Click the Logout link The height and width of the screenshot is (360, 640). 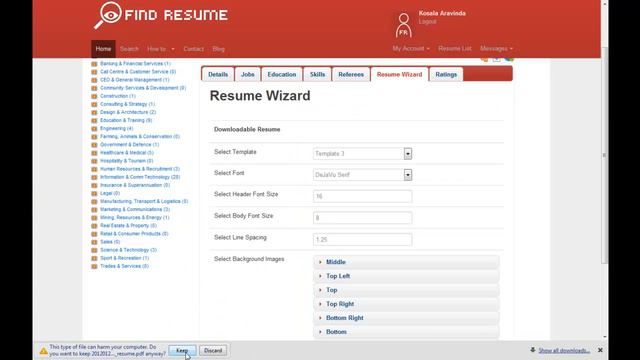point(427,22)
